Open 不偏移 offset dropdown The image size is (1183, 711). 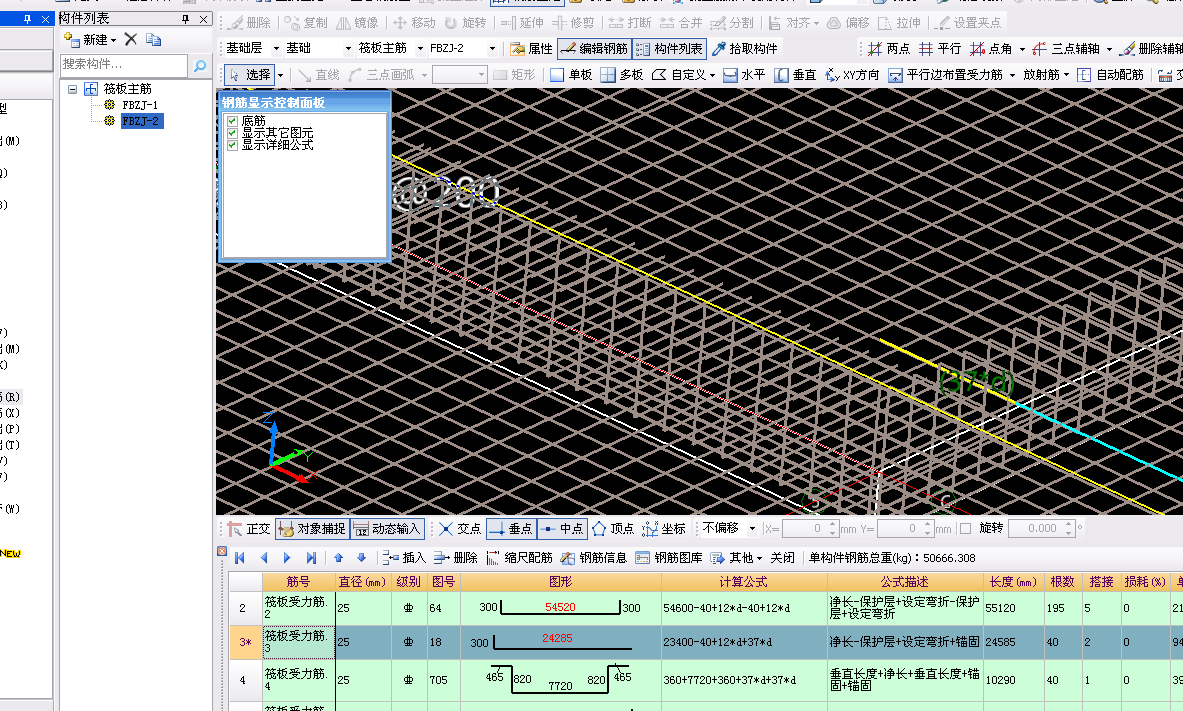tap(752, 528)
